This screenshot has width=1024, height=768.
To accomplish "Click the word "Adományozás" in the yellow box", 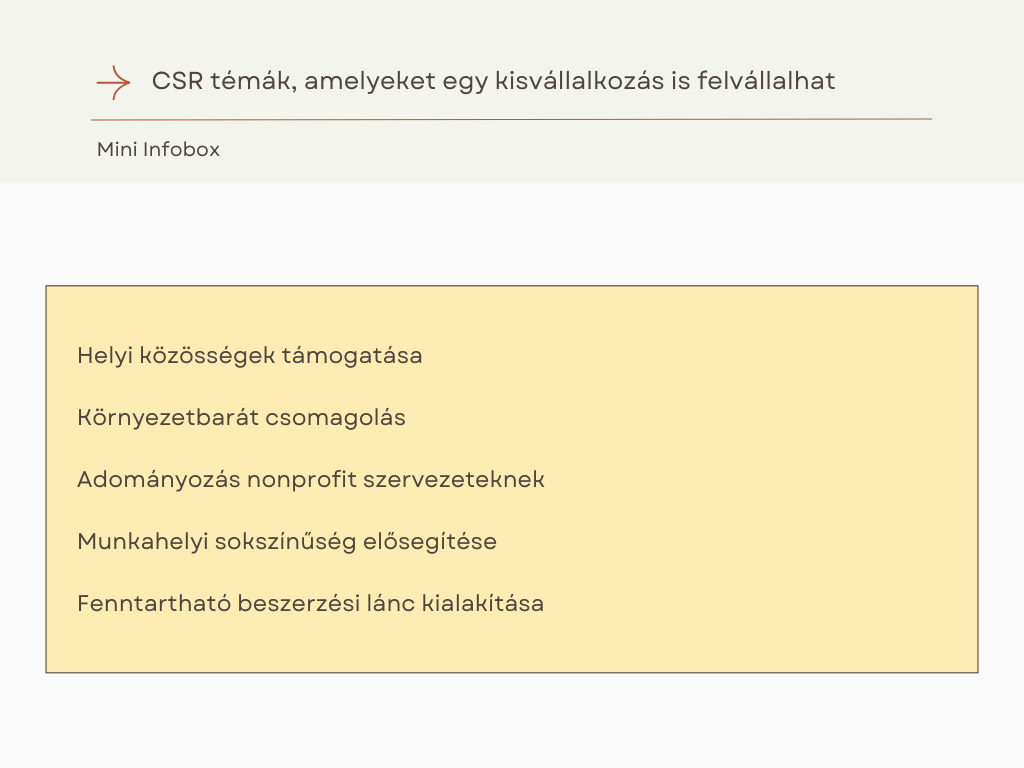I will [159, 480].
